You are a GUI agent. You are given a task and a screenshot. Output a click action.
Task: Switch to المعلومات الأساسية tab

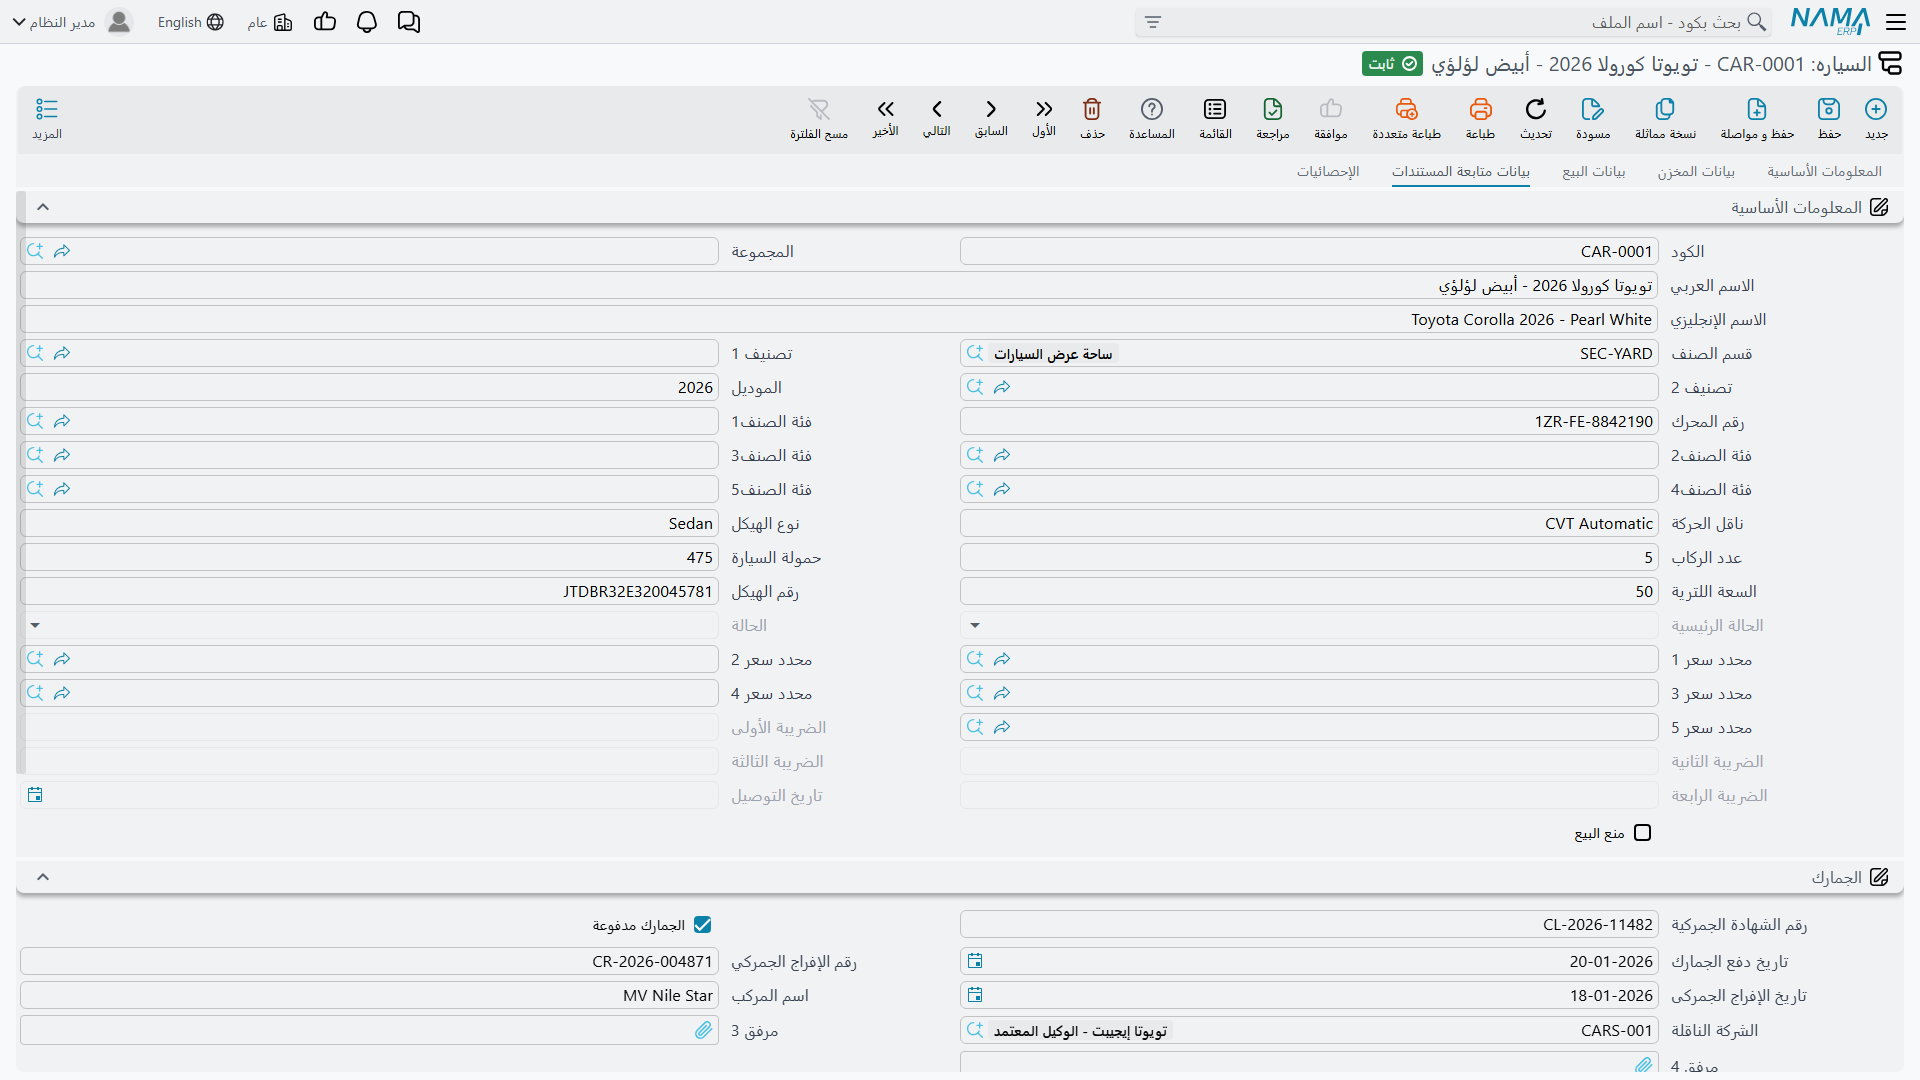tap(1824, 171)
